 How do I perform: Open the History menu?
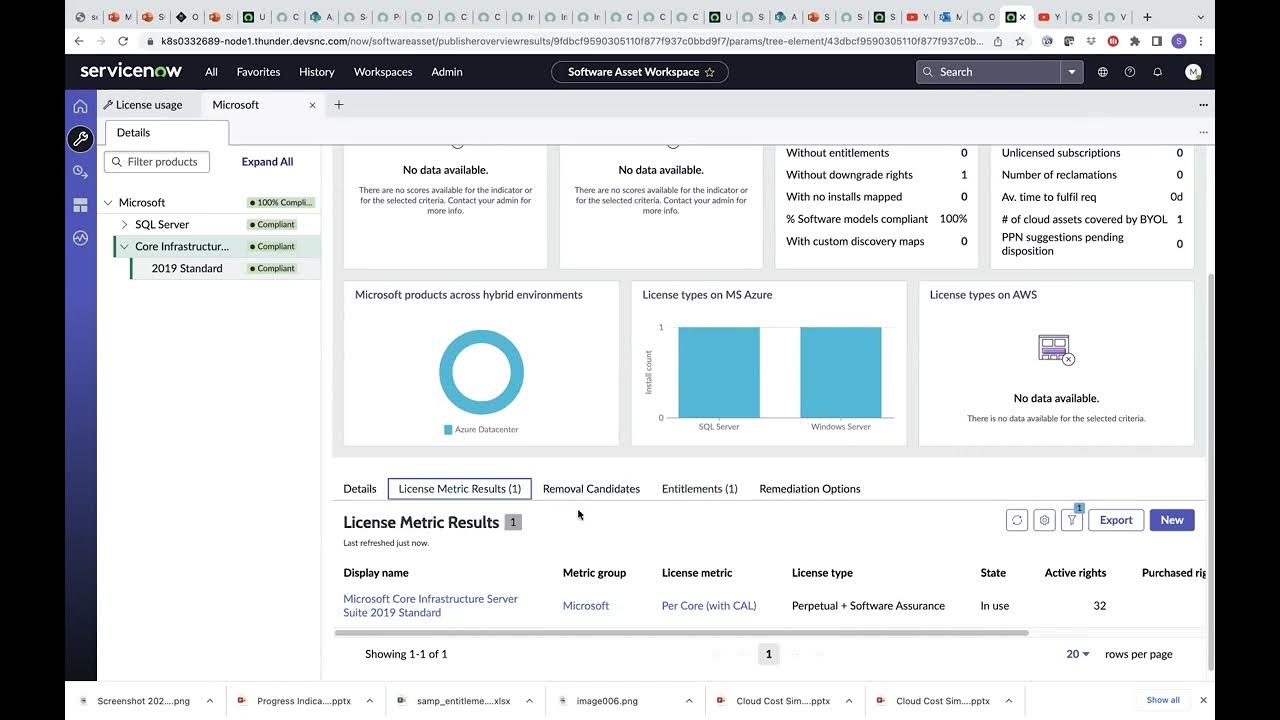pyautogui.click(x=317, y=72)
